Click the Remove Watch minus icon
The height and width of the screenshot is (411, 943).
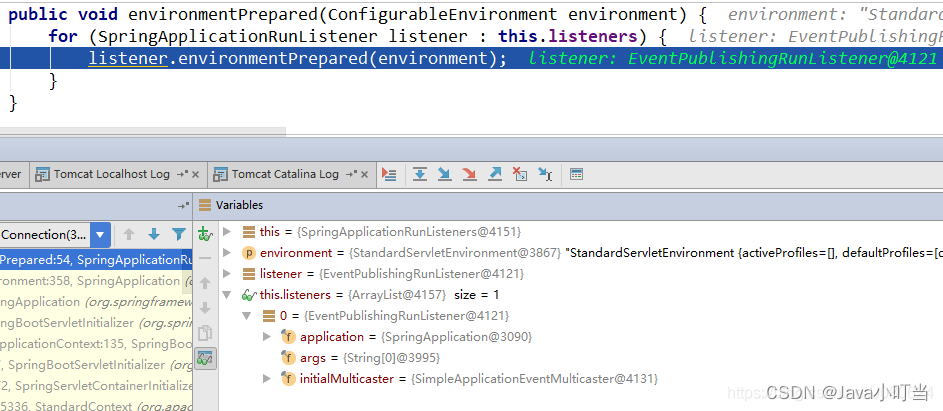206,258
